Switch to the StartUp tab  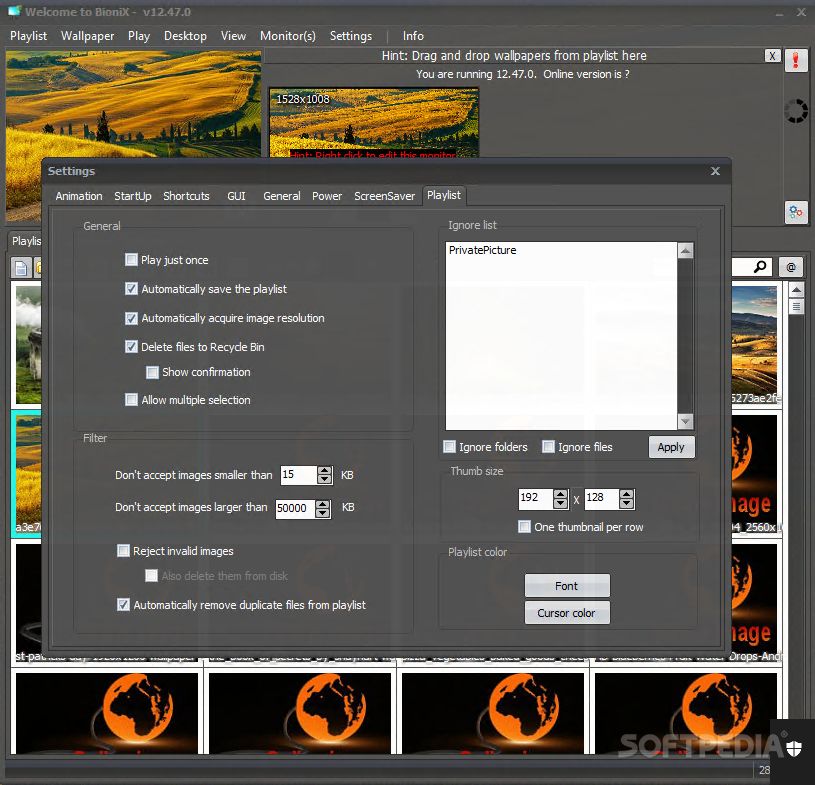133,196
